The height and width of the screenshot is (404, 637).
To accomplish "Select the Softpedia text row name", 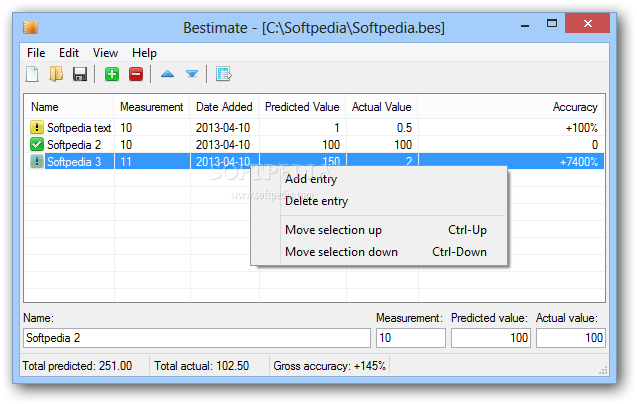I will (x=79, y=128).
